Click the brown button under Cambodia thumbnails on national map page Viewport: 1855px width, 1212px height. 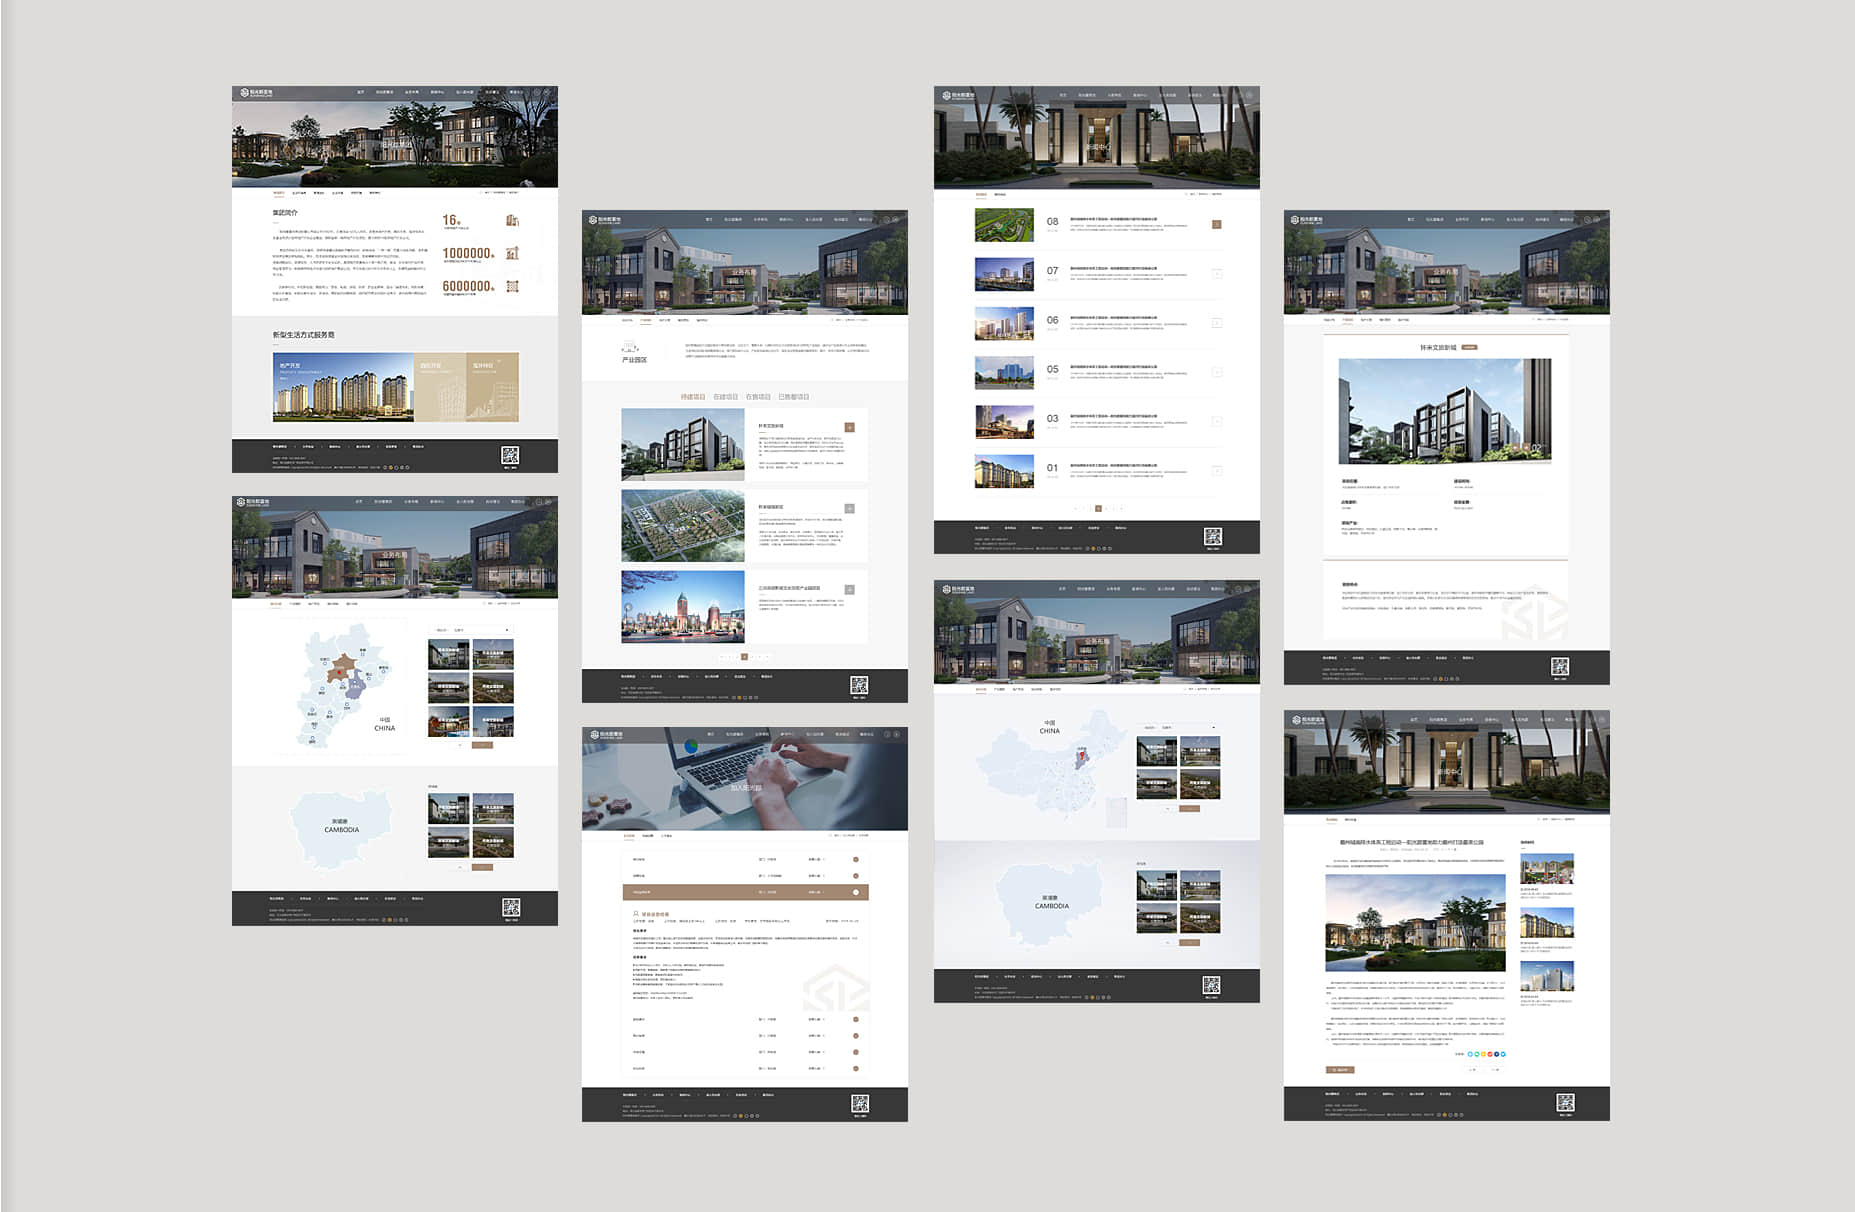[x=1189, y=942]
